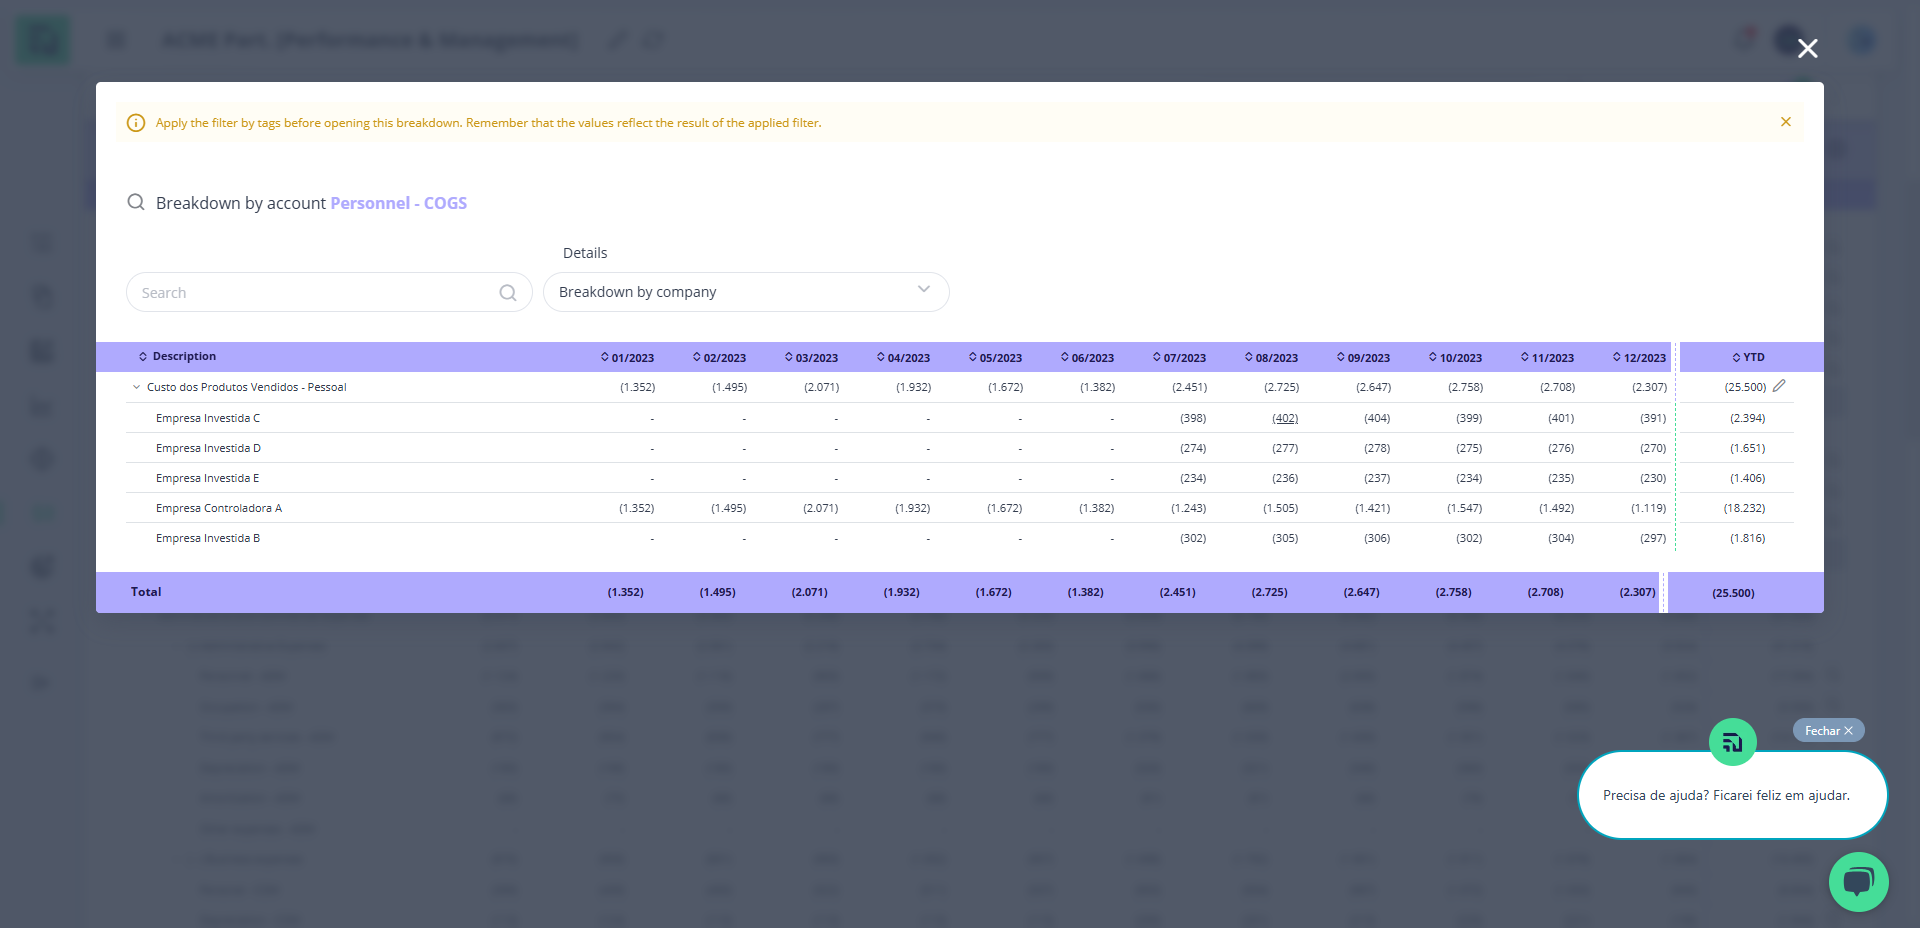
Task: Select the Empresa Investida B row label
Action: 208,538
